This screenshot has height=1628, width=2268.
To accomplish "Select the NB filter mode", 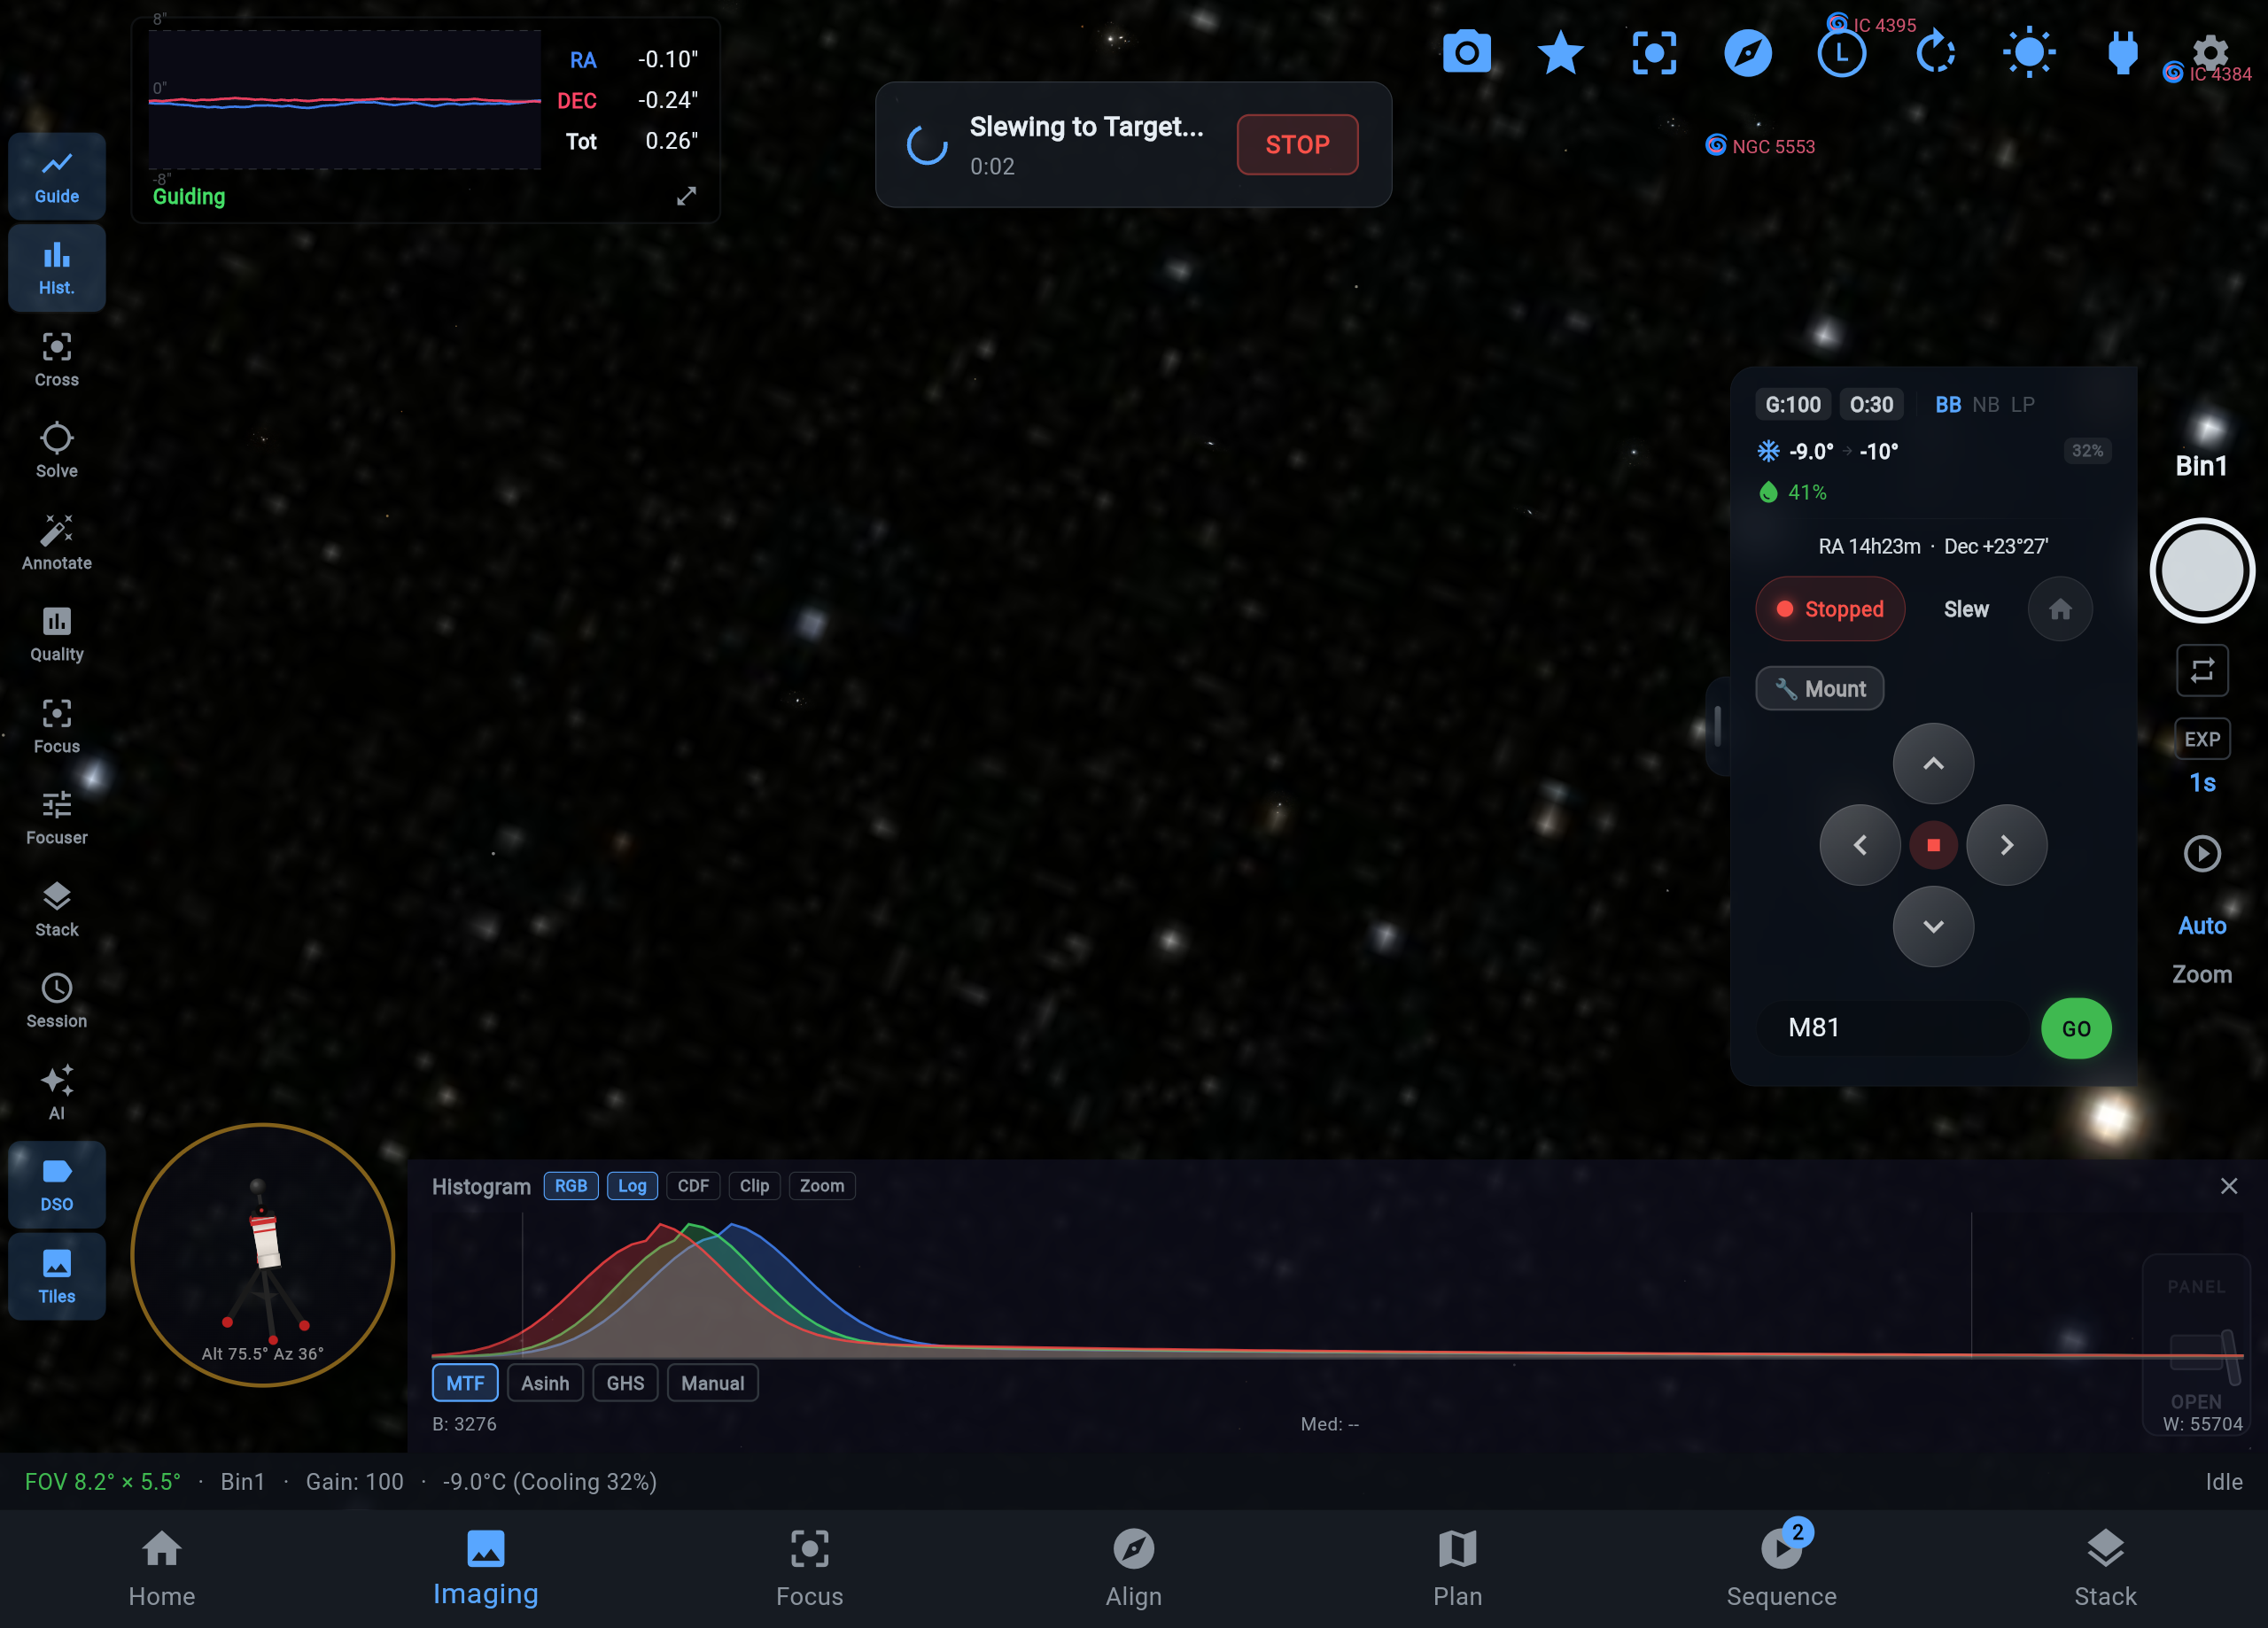I will (x=1986, y=404).
